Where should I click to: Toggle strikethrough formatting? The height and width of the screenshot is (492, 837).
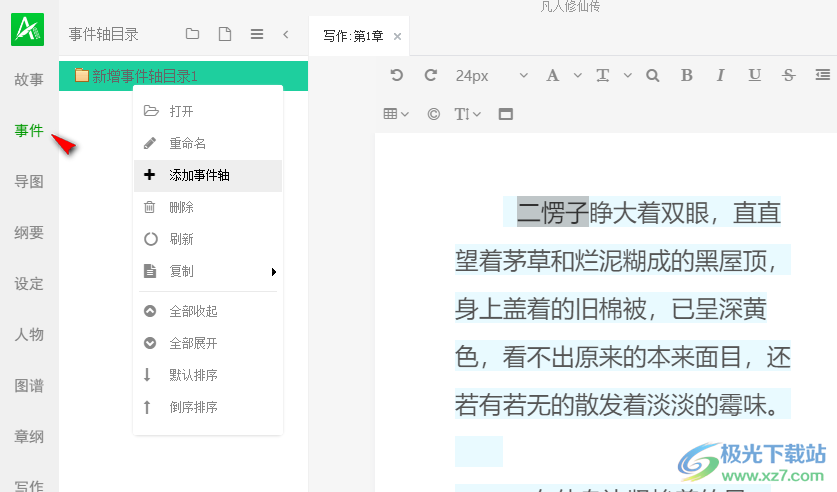click(x=788, y=75)
